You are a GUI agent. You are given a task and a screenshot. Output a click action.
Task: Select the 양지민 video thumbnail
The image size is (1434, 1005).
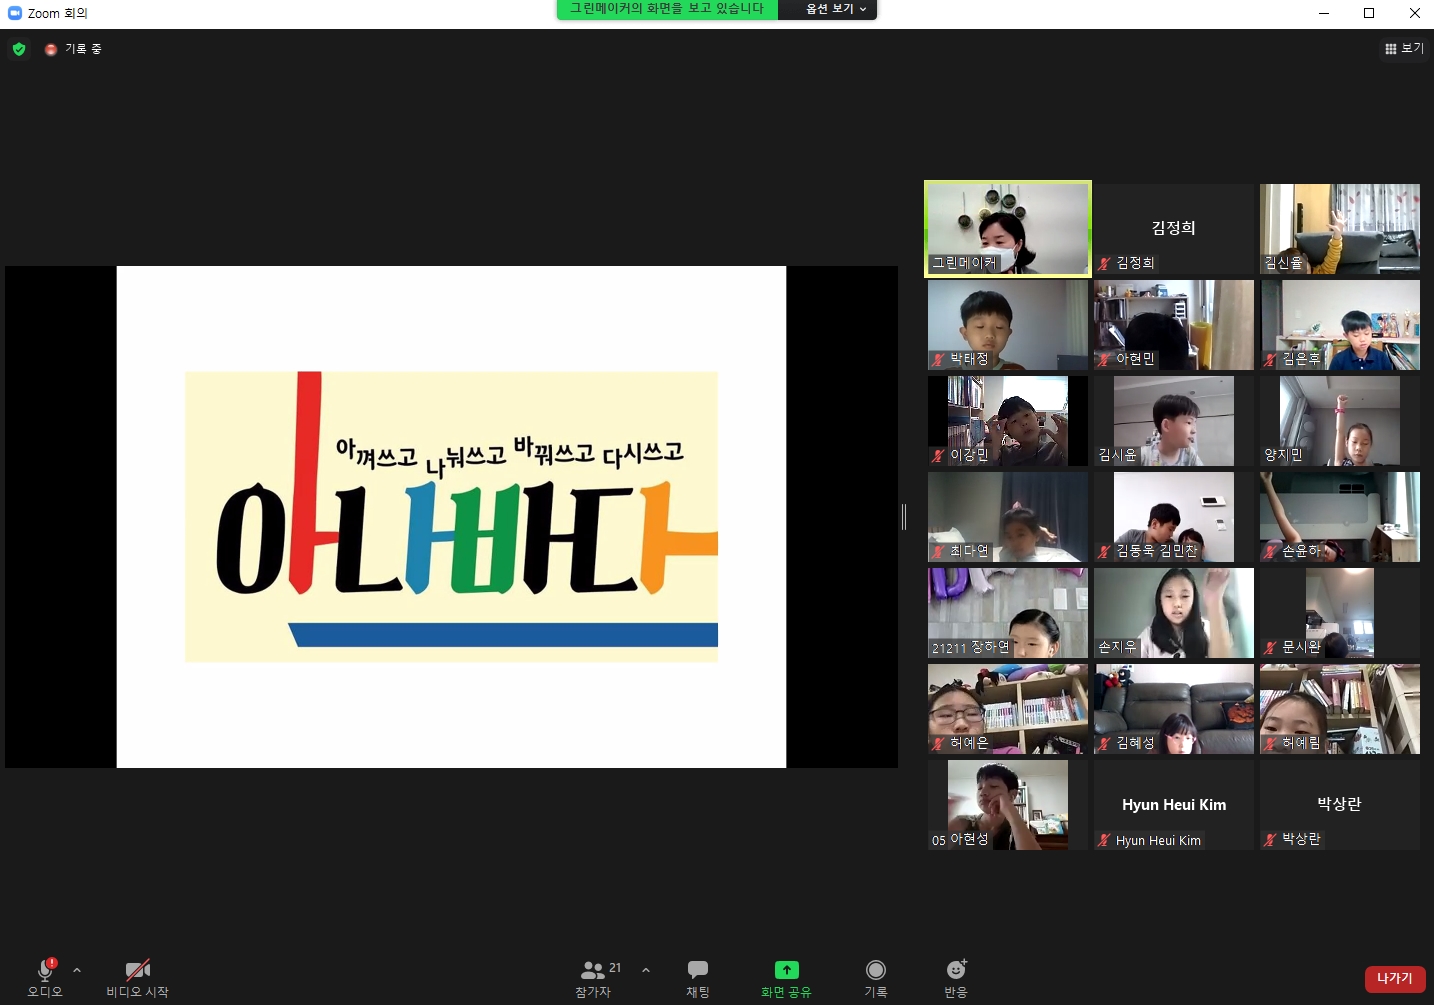pos(1340,421)
